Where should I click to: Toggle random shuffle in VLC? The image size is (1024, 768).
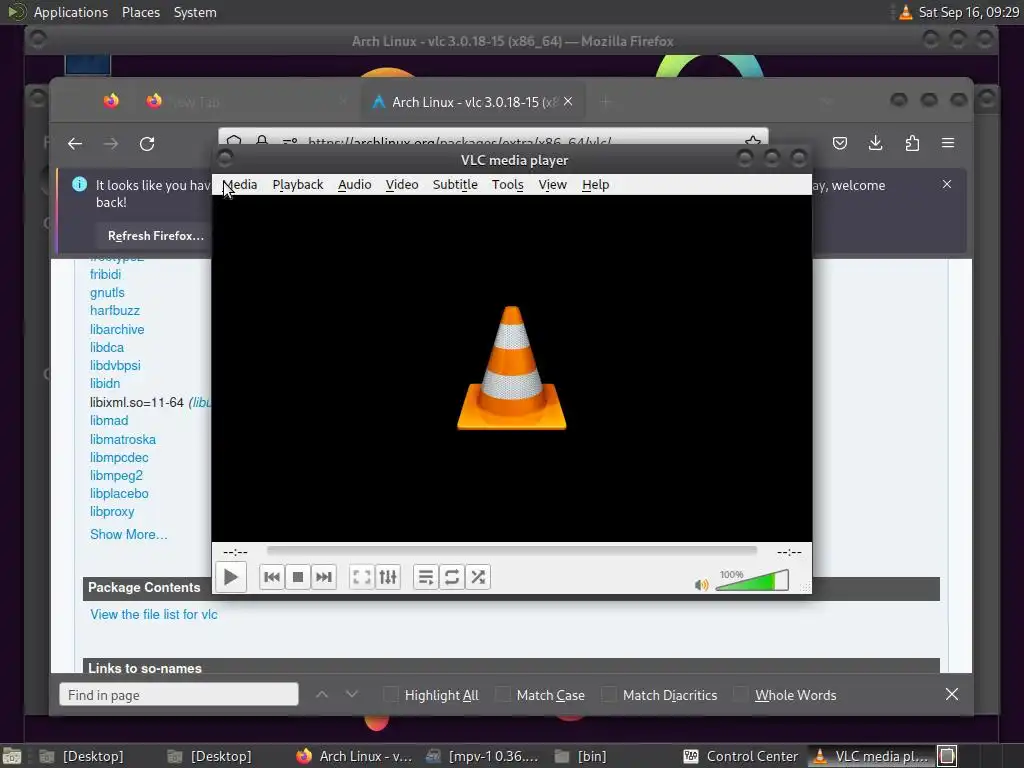[478, 577]
